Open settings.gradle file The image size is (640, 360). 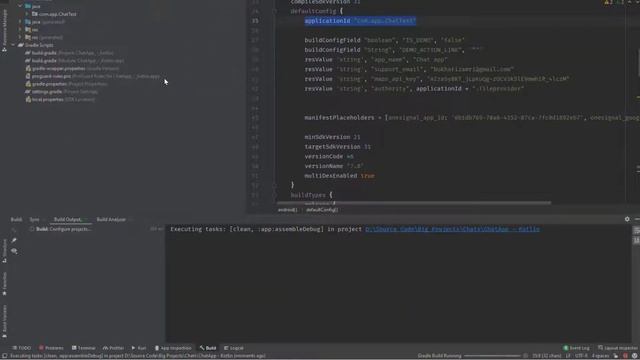coord(61,91)
